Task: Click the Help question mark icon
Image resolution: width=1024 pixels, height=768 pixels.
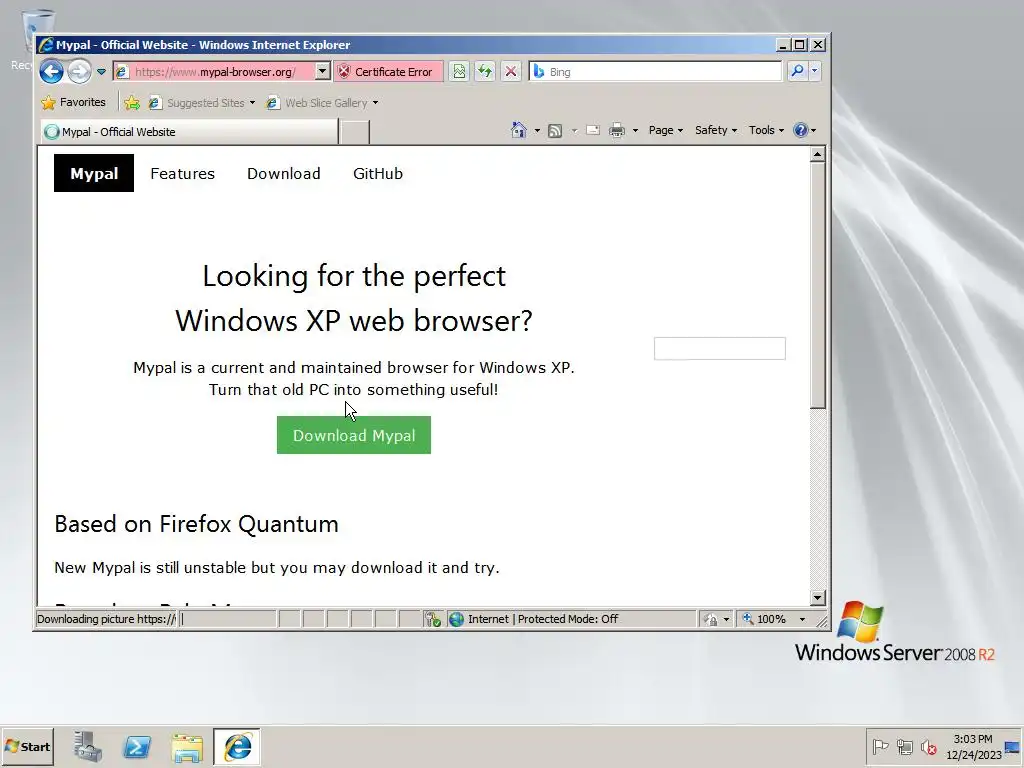Action: pyautogui.click(x=801, y=130)
